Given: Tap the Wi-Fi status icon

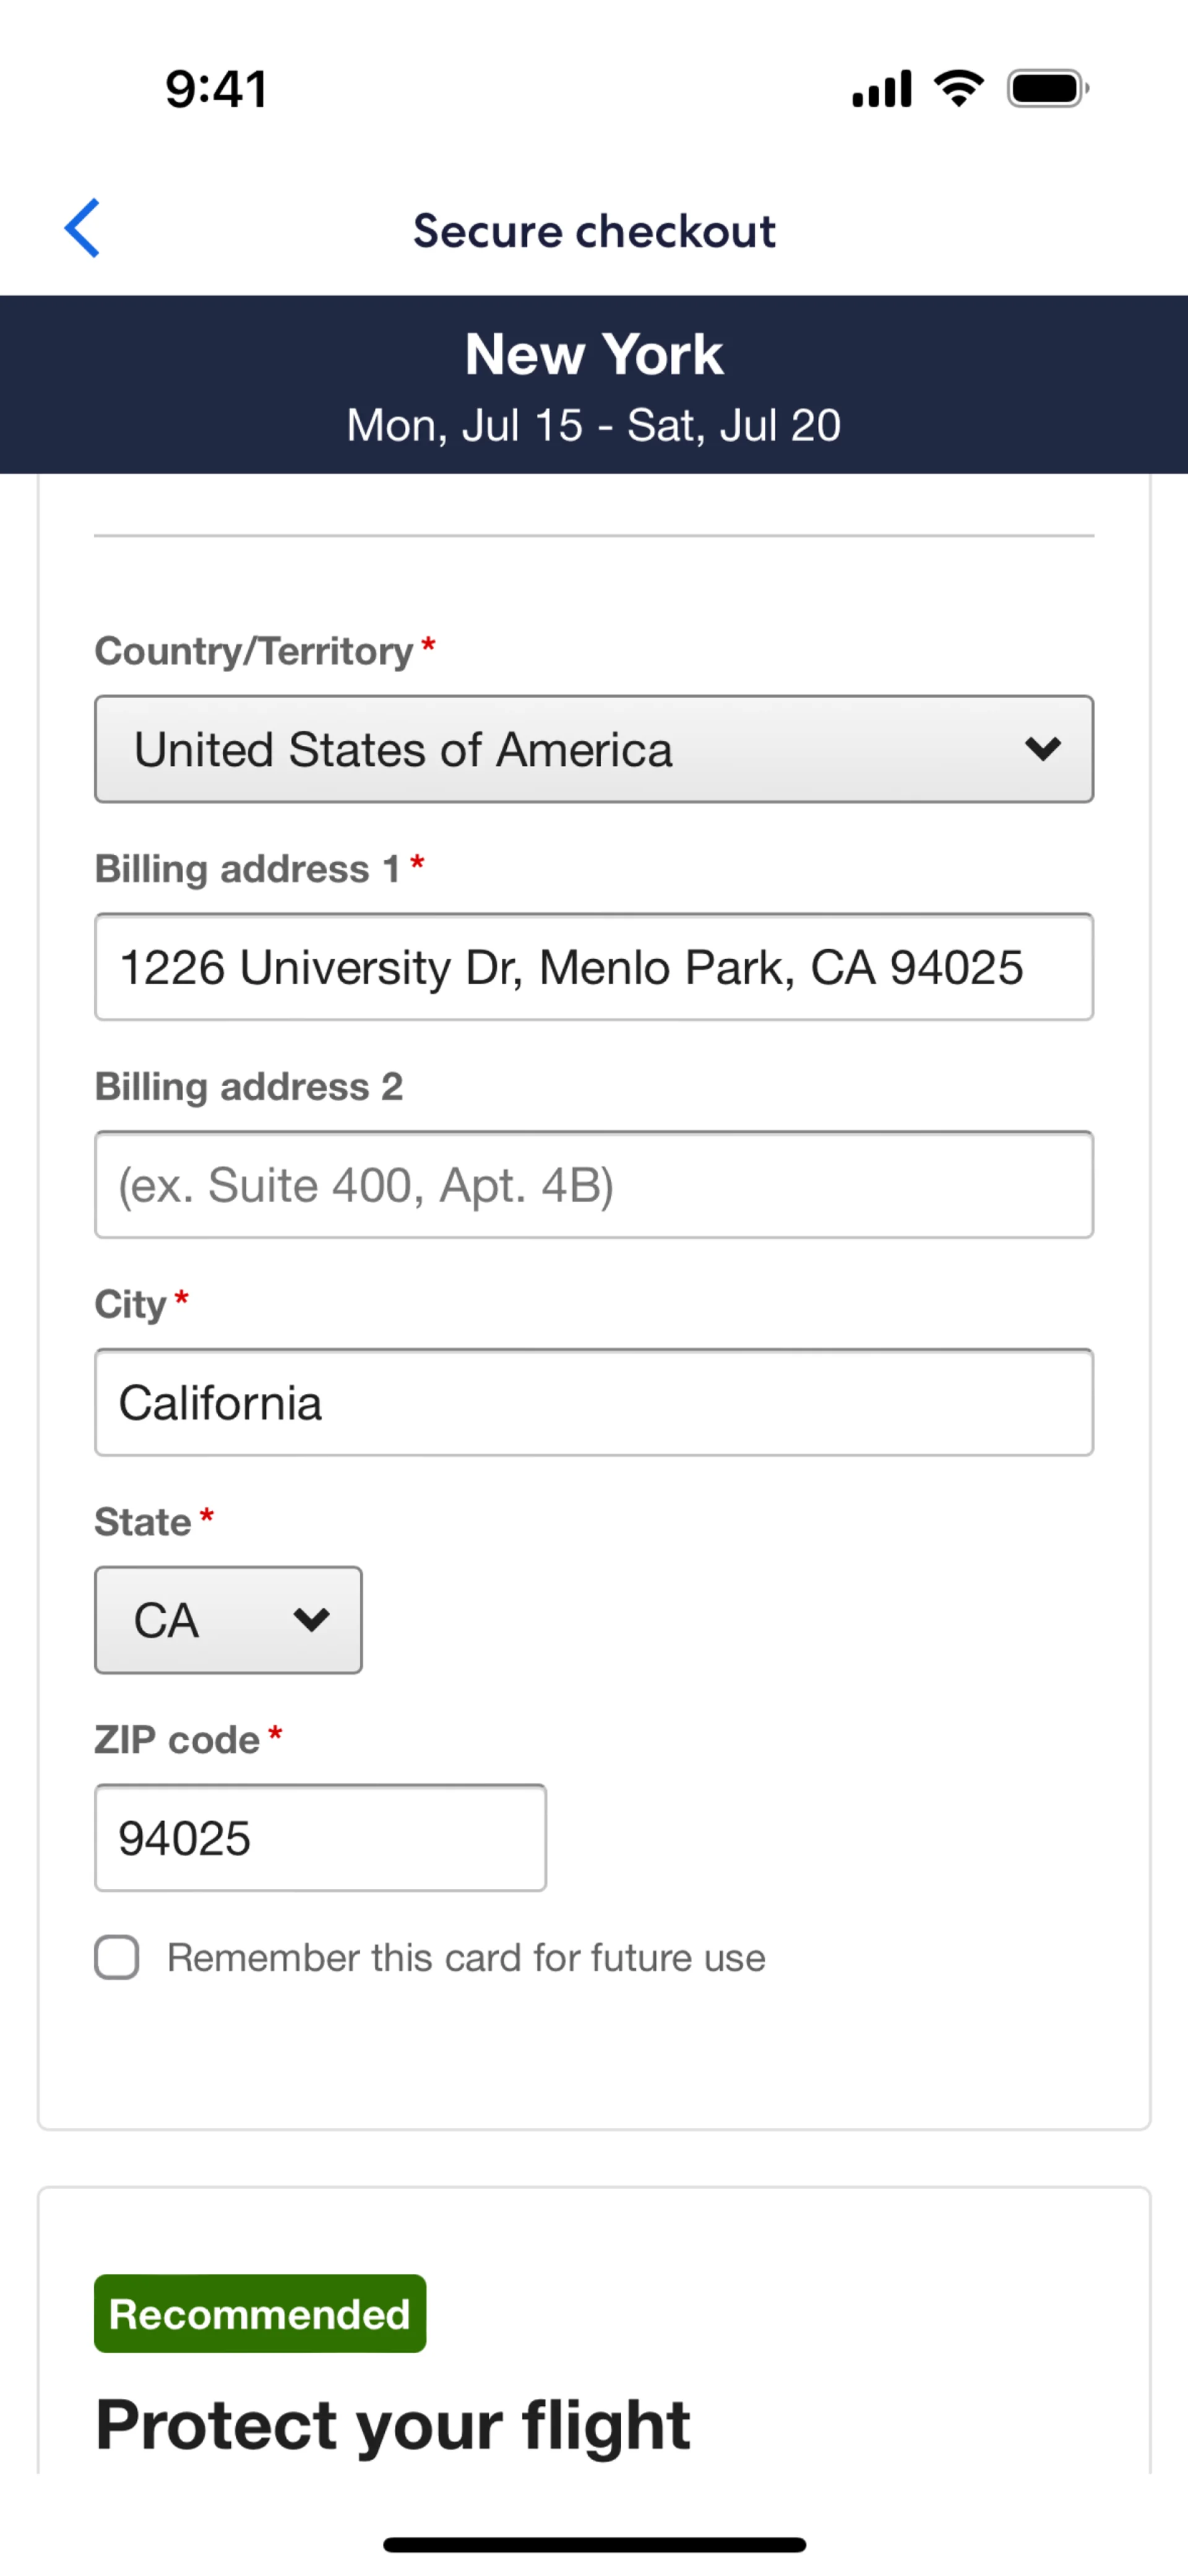Looking at the screenshot, I should (958, 89).
